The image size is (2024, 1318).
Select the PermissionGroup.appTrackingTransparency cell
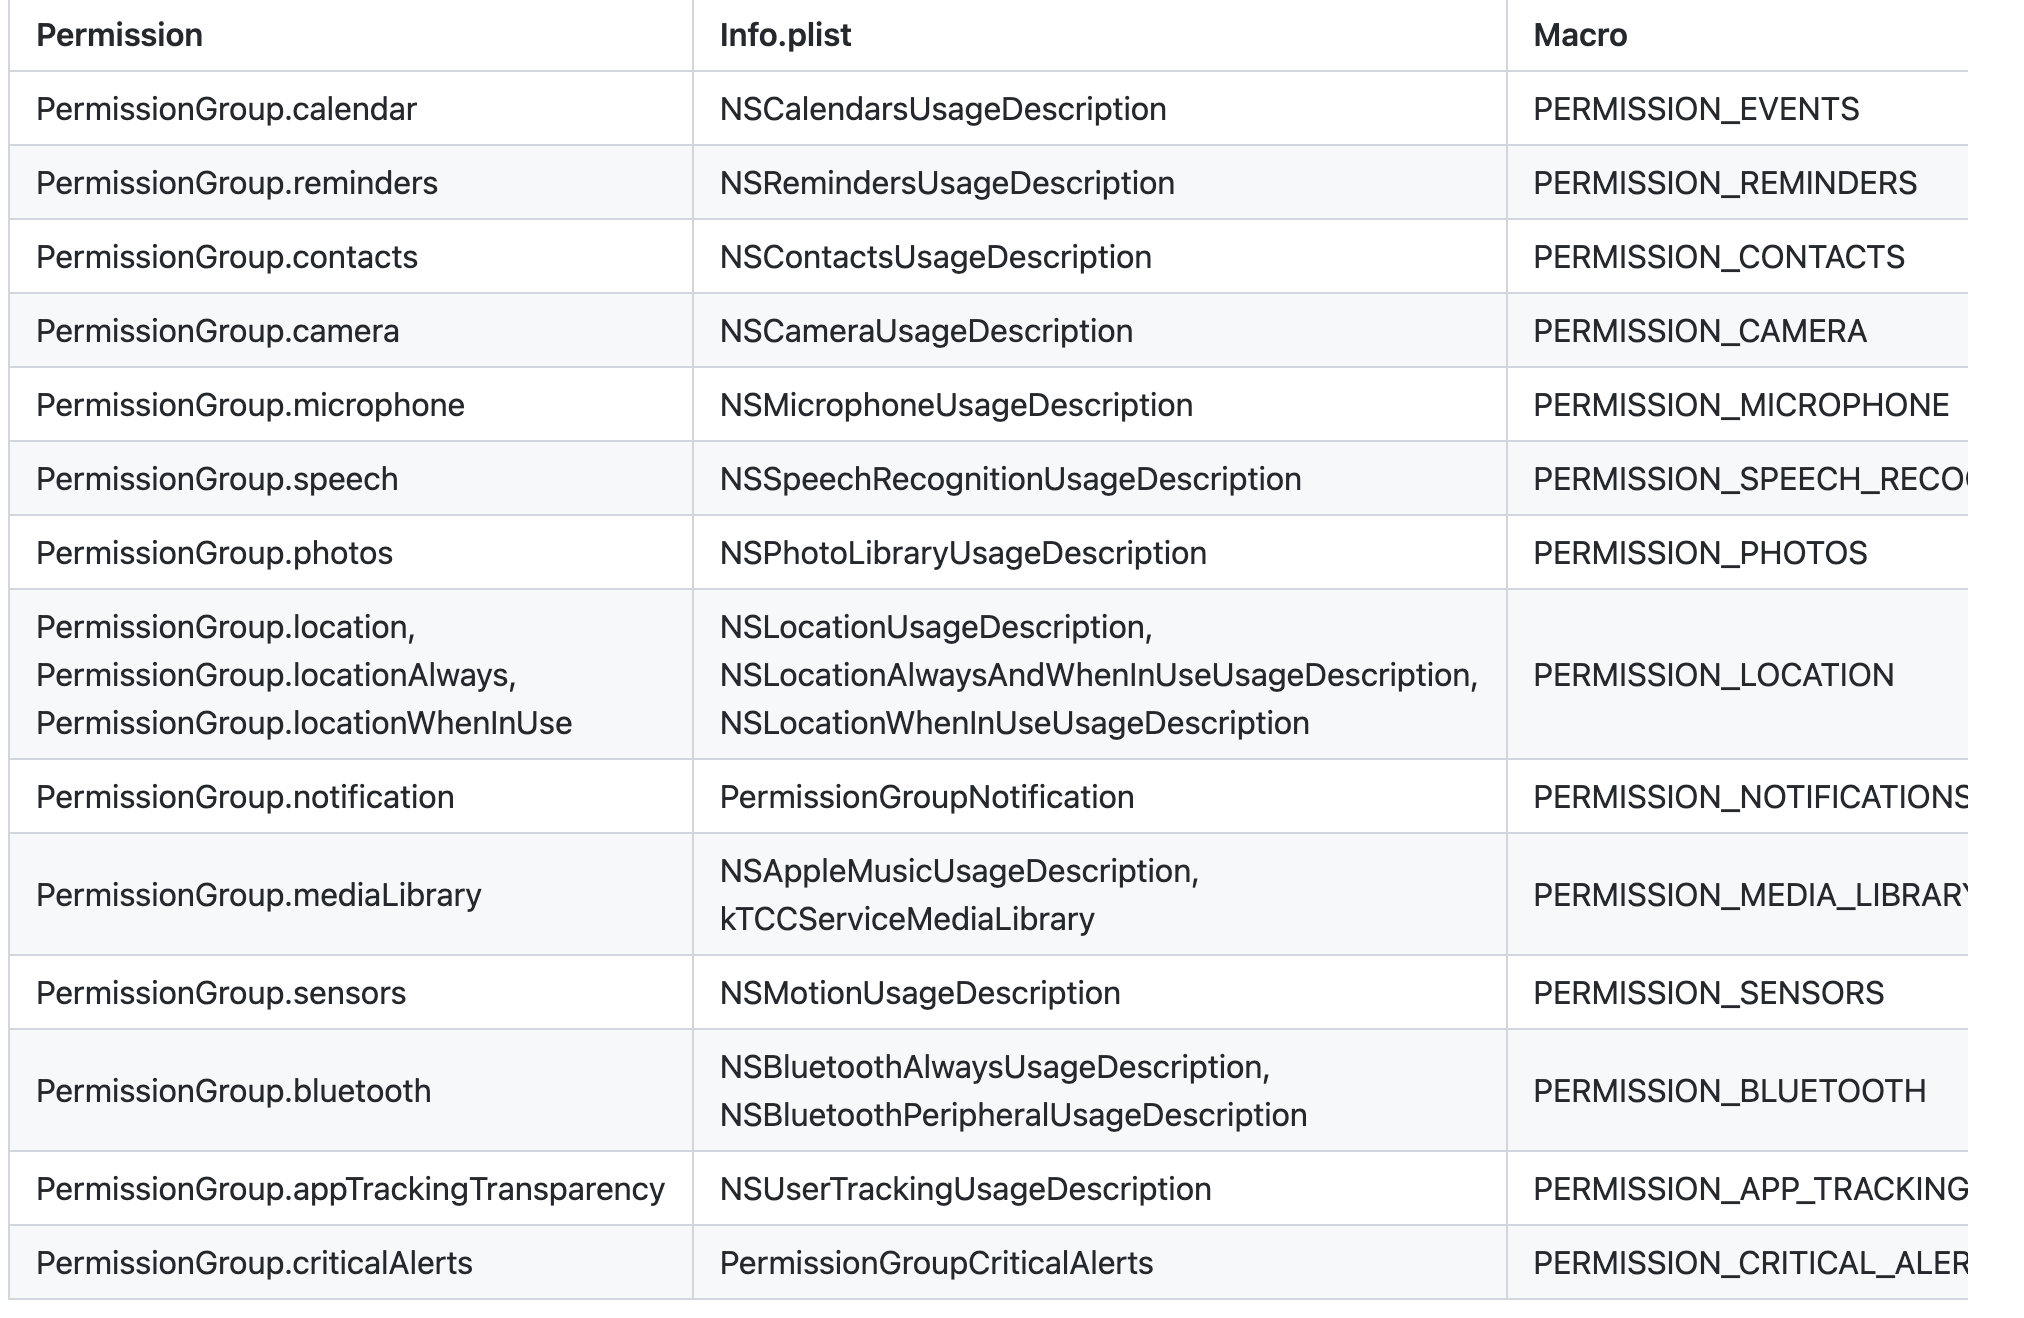click(x=350, y=1189)
